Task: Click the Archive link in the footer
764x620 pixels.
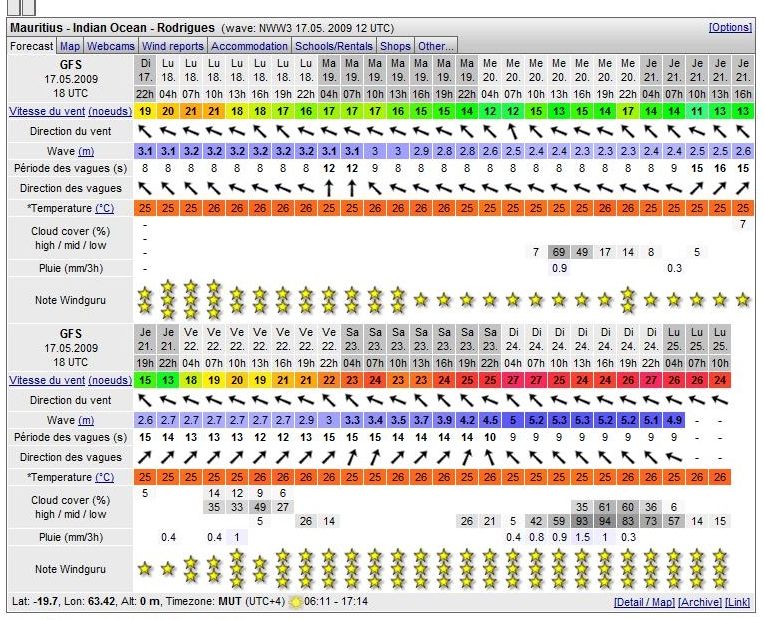Action: coord(698,602)
